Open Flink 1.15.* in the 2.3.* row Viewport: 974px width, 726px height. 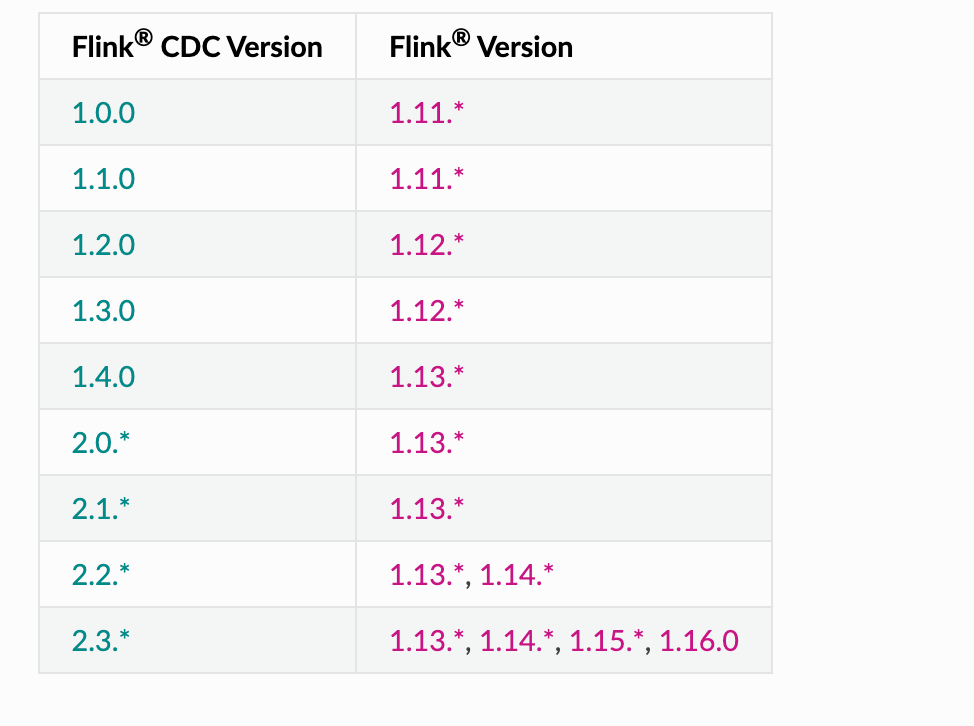coord(606,640)
